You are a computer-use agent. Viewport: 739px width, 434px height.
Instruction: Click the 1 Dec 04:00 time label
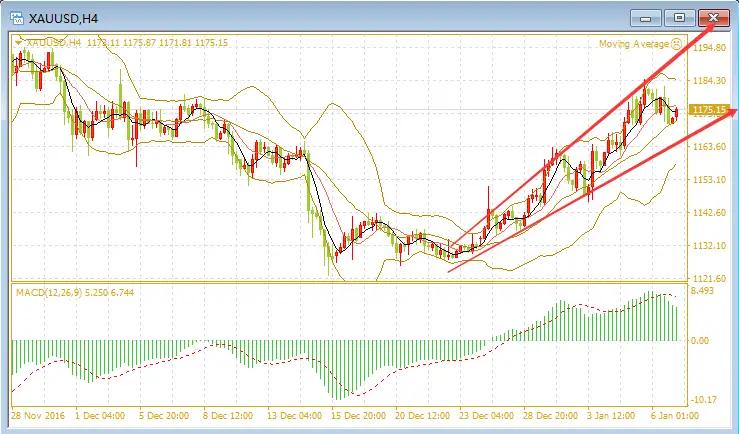pos(100,416)
